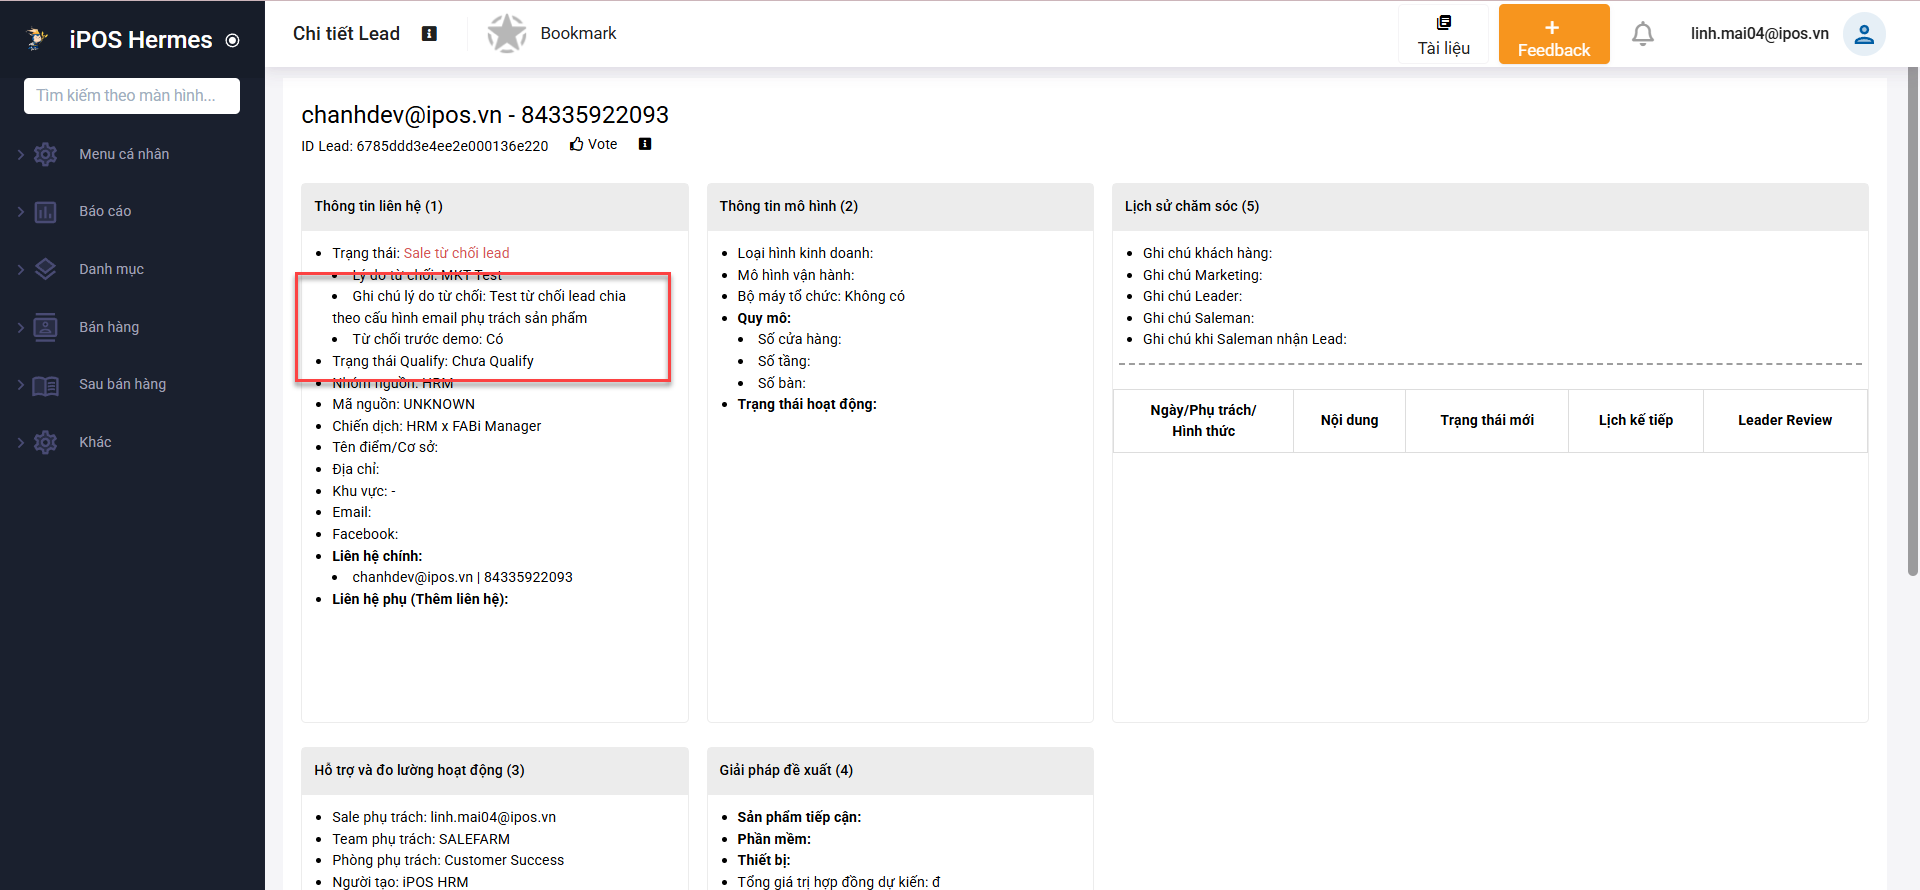
Task: Click 'Mã nguồn: UNKNOWN' line
Action: coord(404,404)
